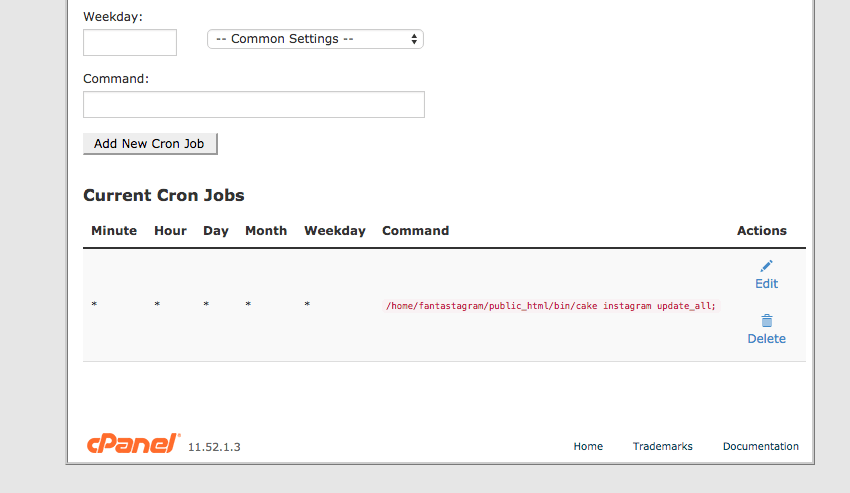Select the cake instagram update_all command text
This screenshot has width=850, height=493.
click(551, 306)
